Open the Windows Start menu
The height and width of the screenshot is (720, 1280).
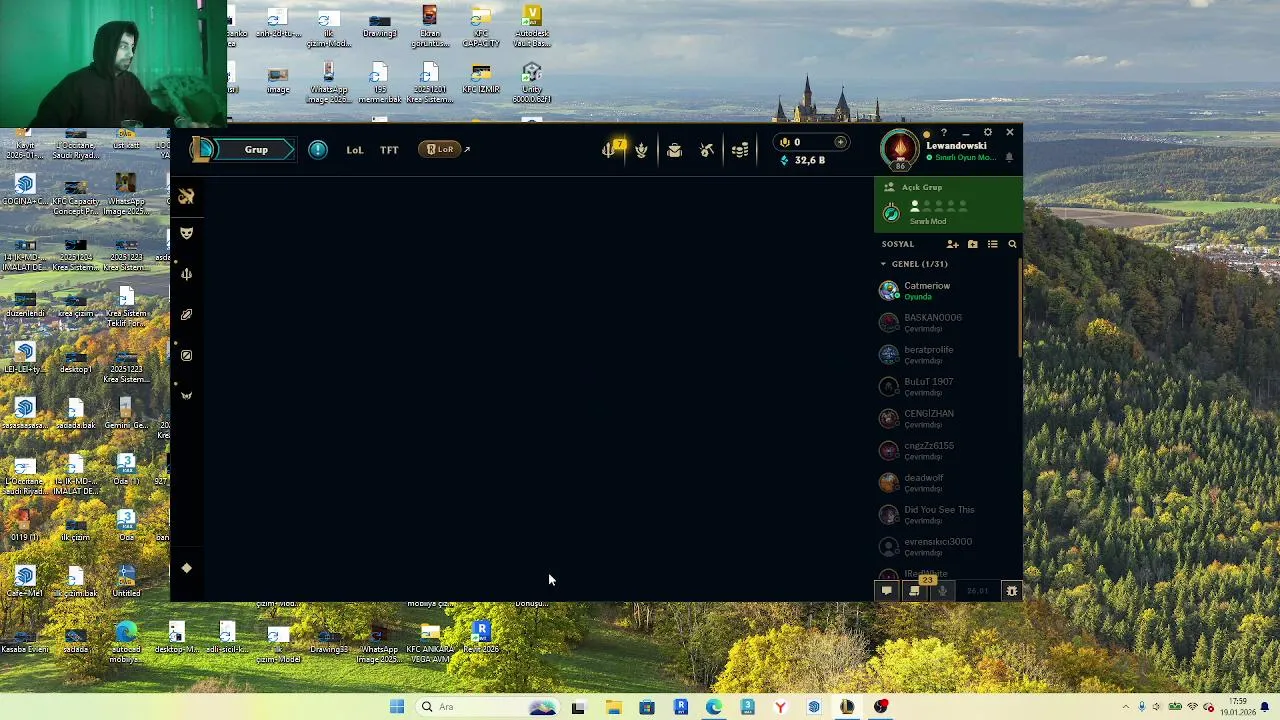[397, 707]
